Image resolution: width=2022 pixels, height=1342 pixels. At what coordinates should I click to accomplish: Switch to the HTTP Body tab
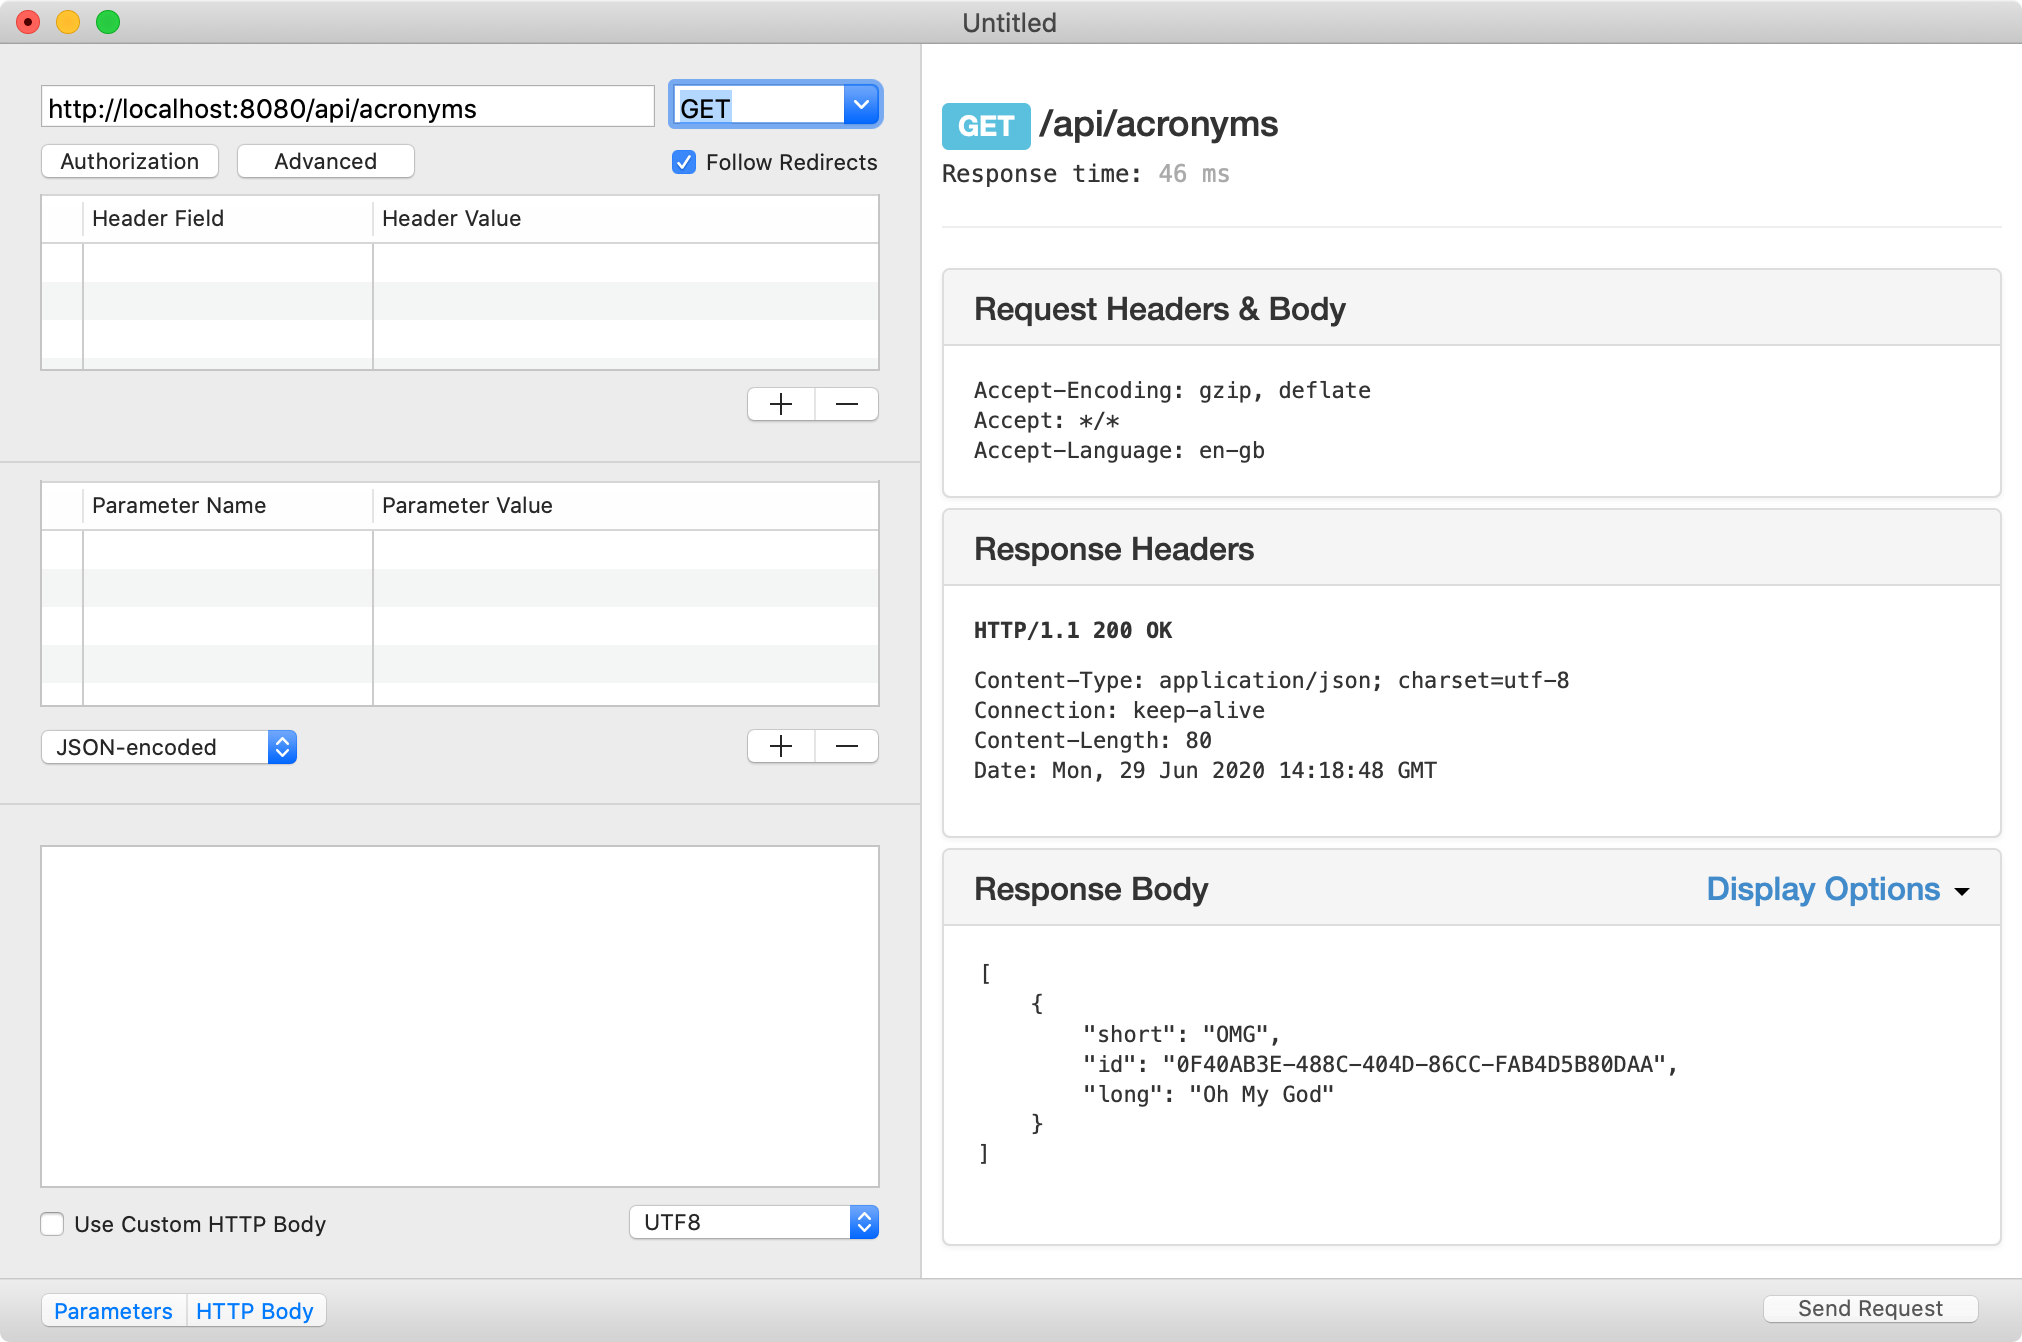point(255,1311)
